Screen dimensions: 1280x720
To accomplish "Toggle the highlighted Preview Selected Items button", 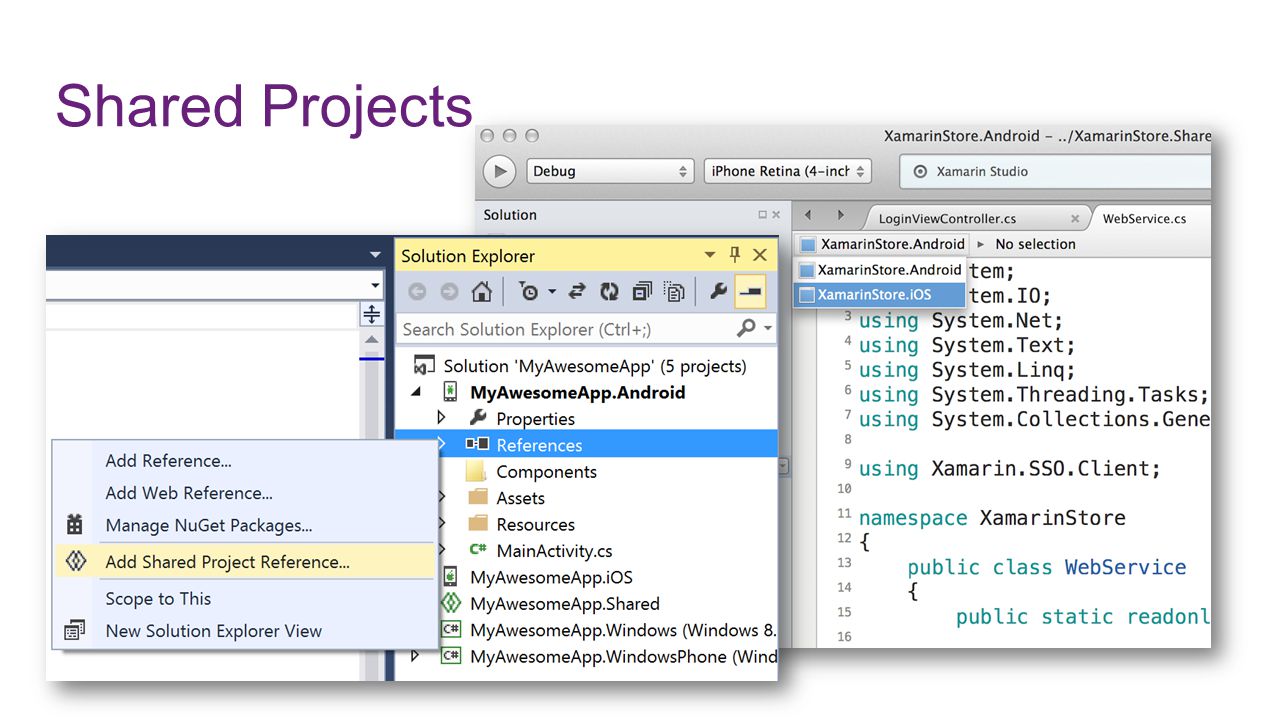I will [x=750, y=292].
